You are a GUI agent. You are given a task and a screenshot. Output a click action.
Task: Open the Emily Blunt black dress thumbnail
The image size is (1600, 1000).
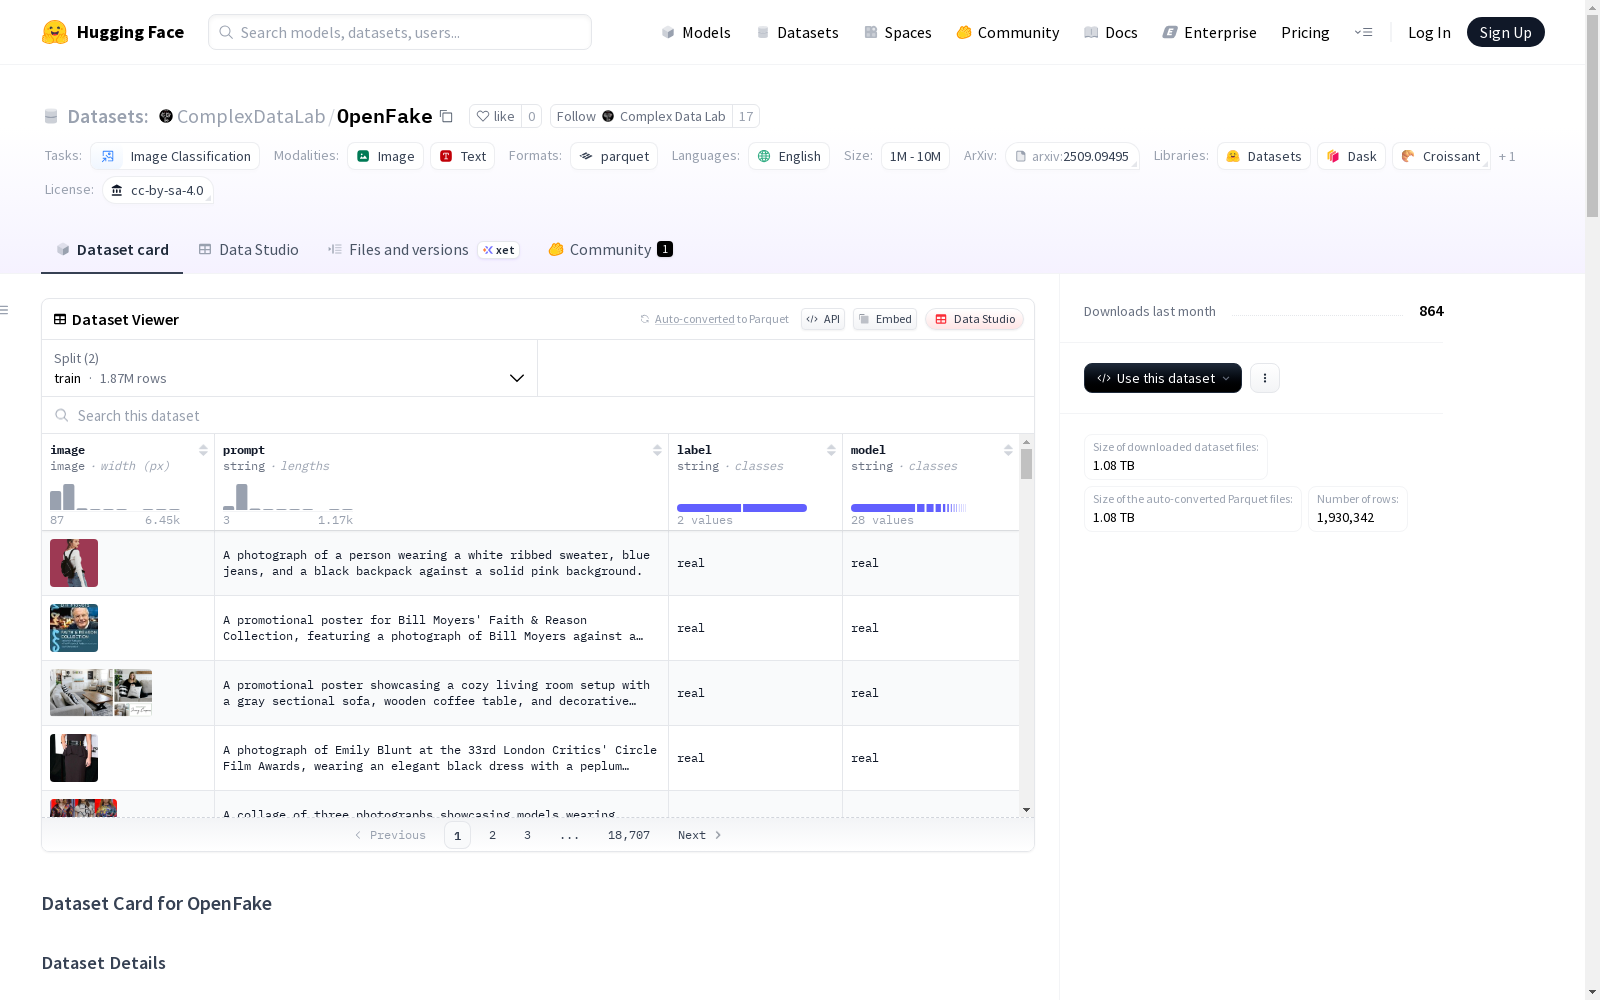[74, 758]
